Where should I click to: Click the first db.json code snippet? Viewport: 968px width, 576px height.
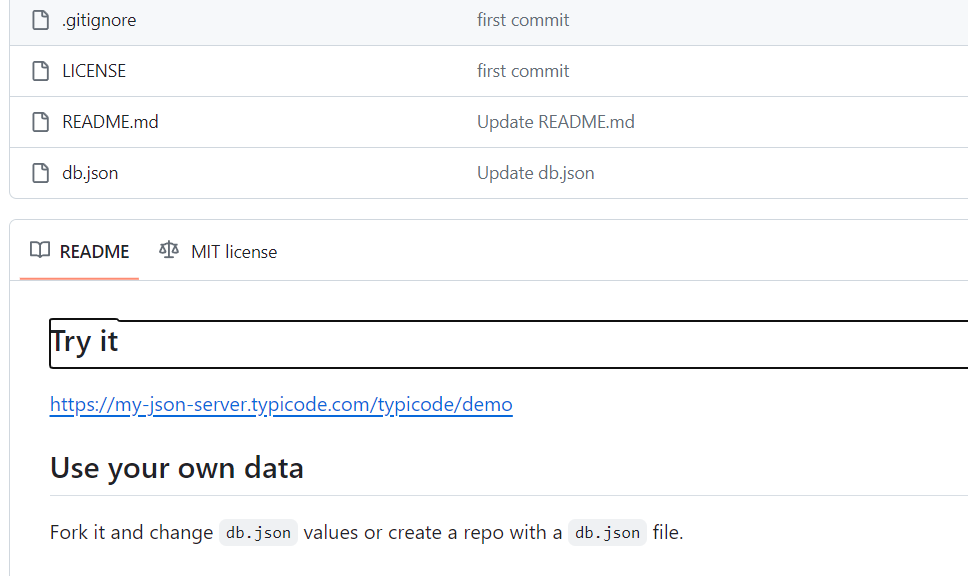point(258,533)
